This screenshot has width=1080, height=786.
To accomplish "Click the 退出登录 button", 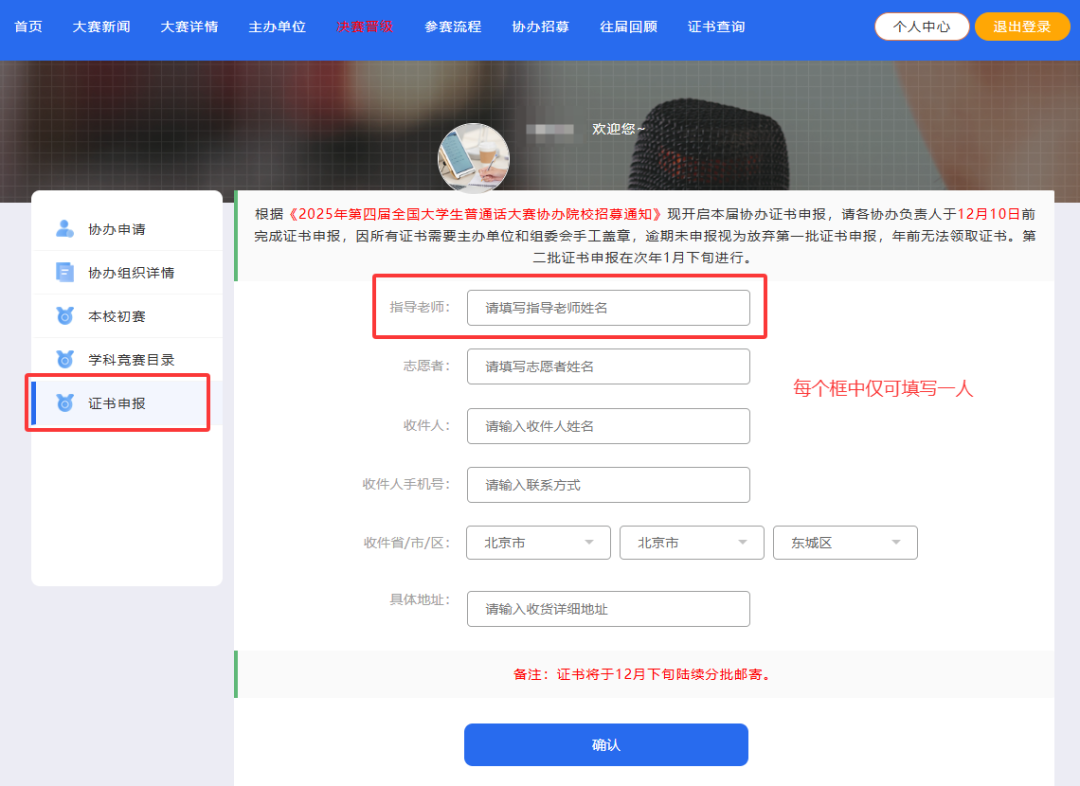I will pyautogui.click(x=1022, y=27).
